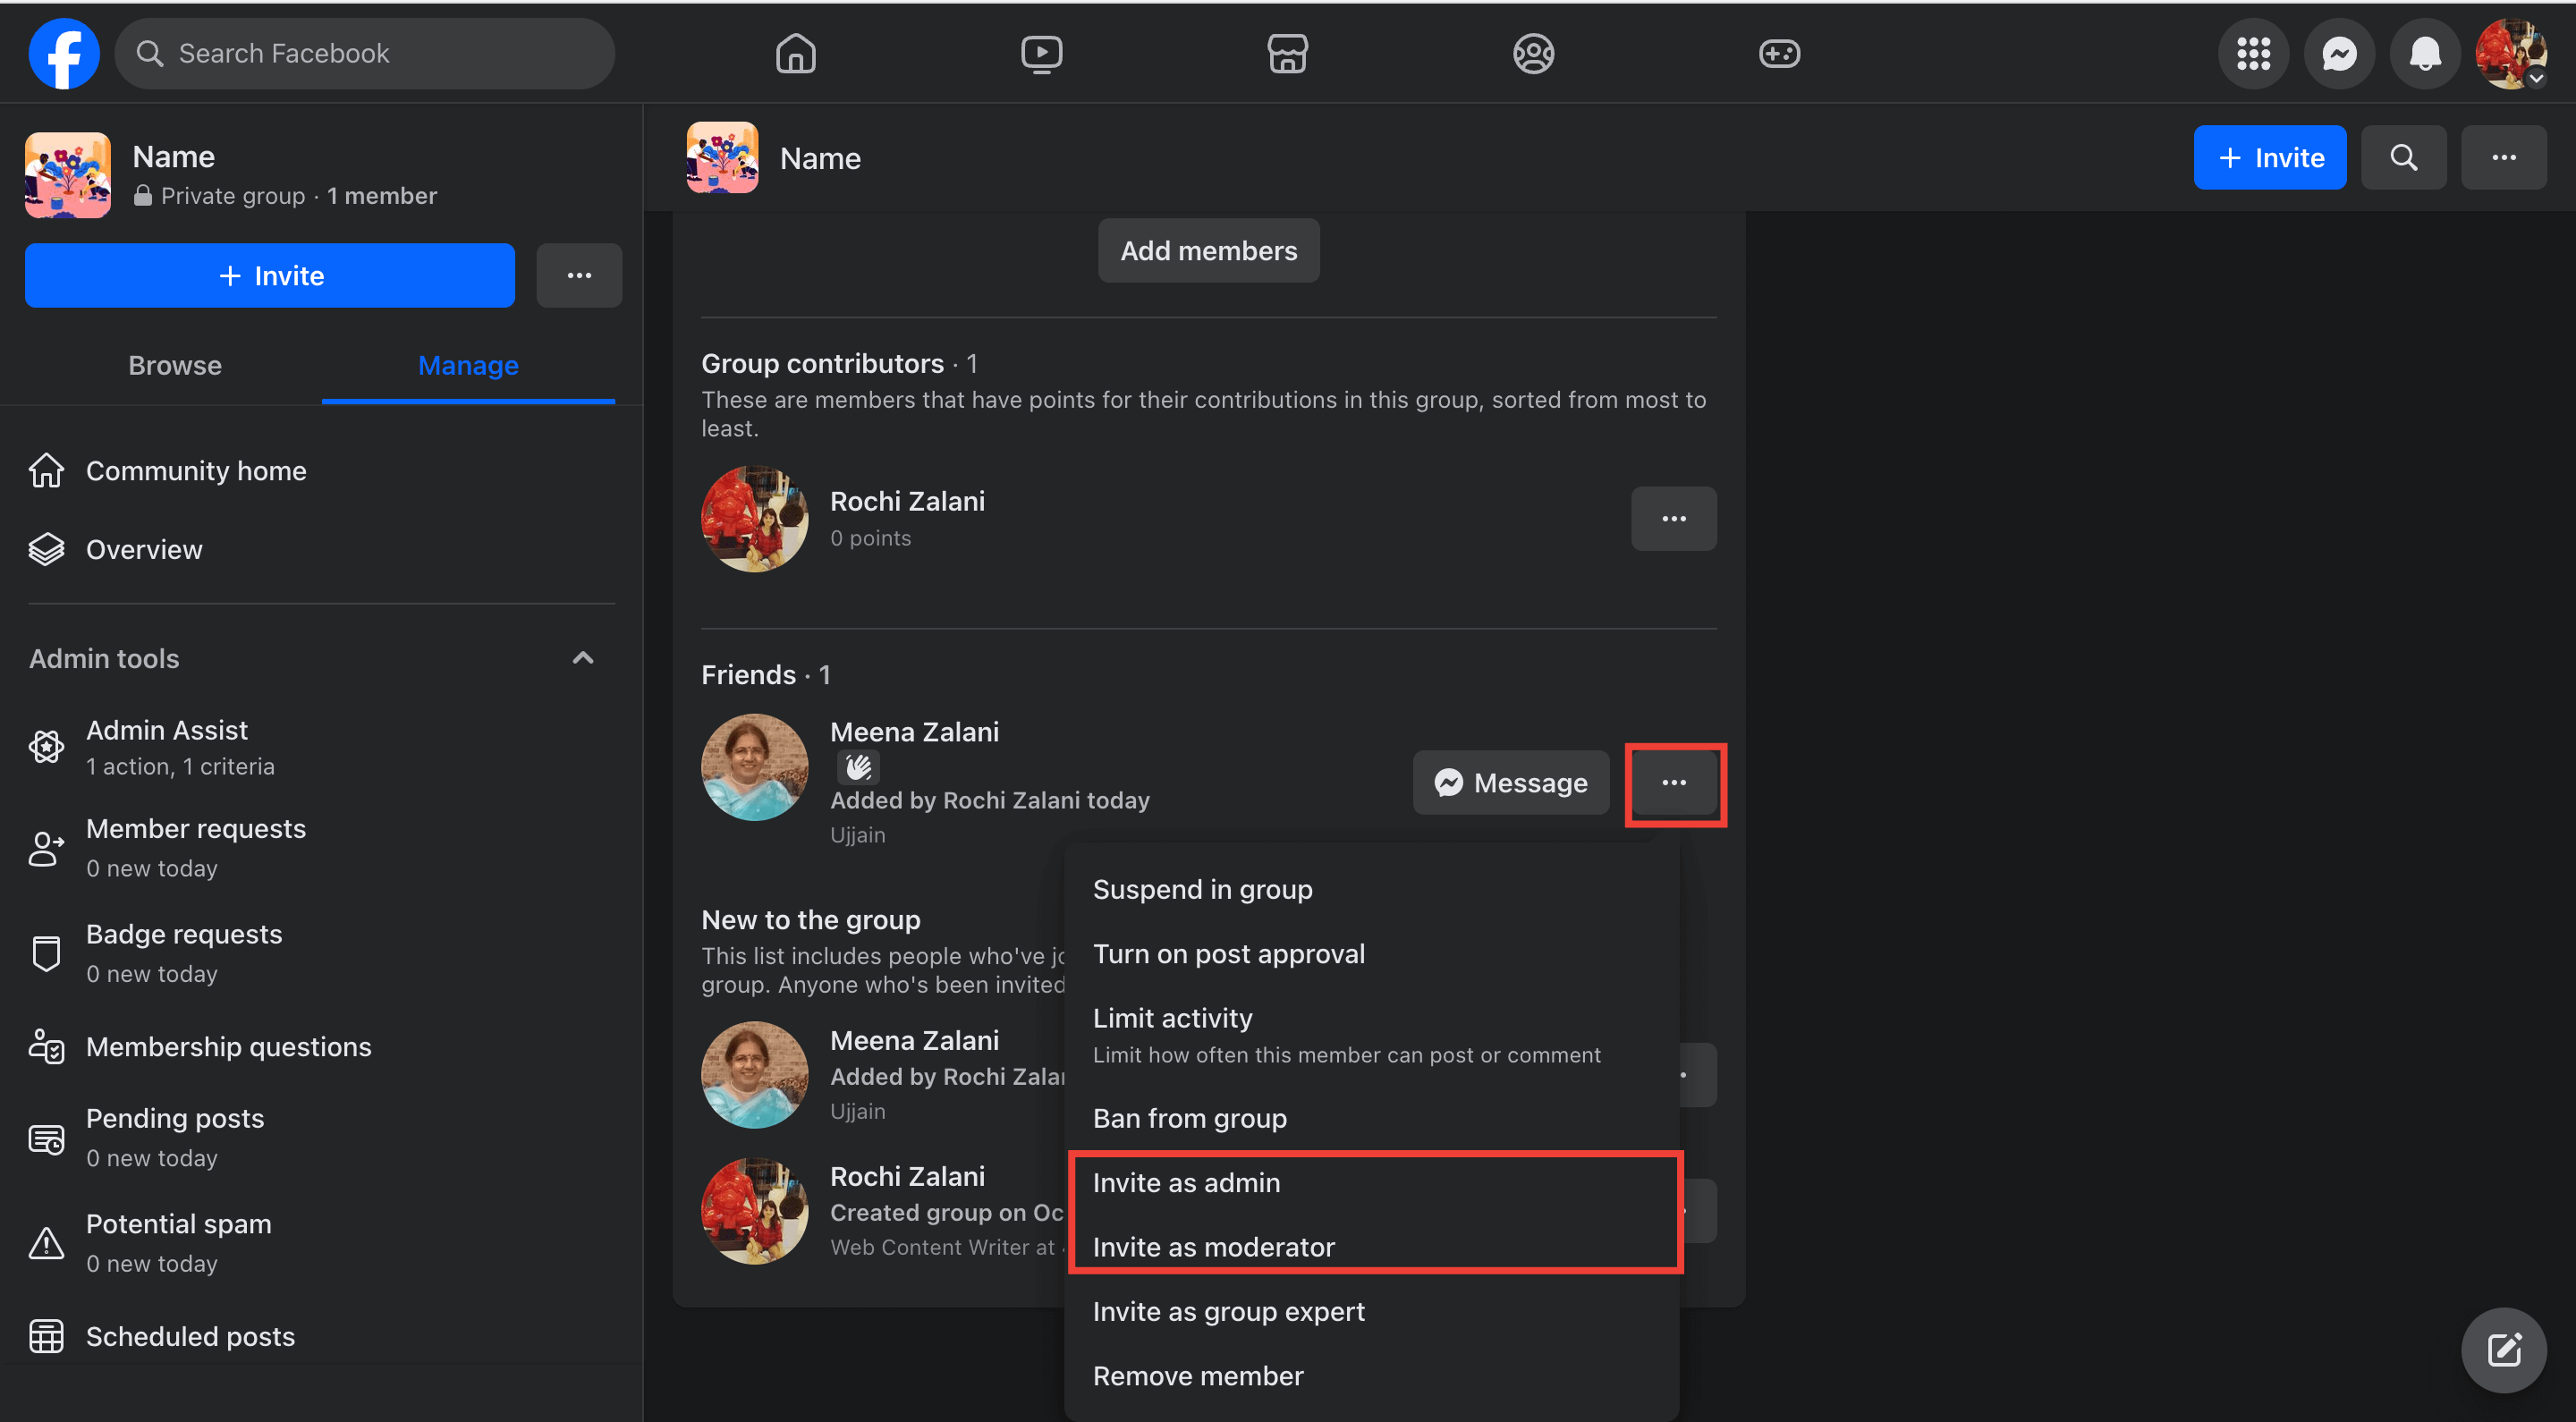The height and width of the screenshot is (1422, 2576).
Task: Select the Browse tab in group sidebar
Action: pyautogui.click(x=174, y=364)
